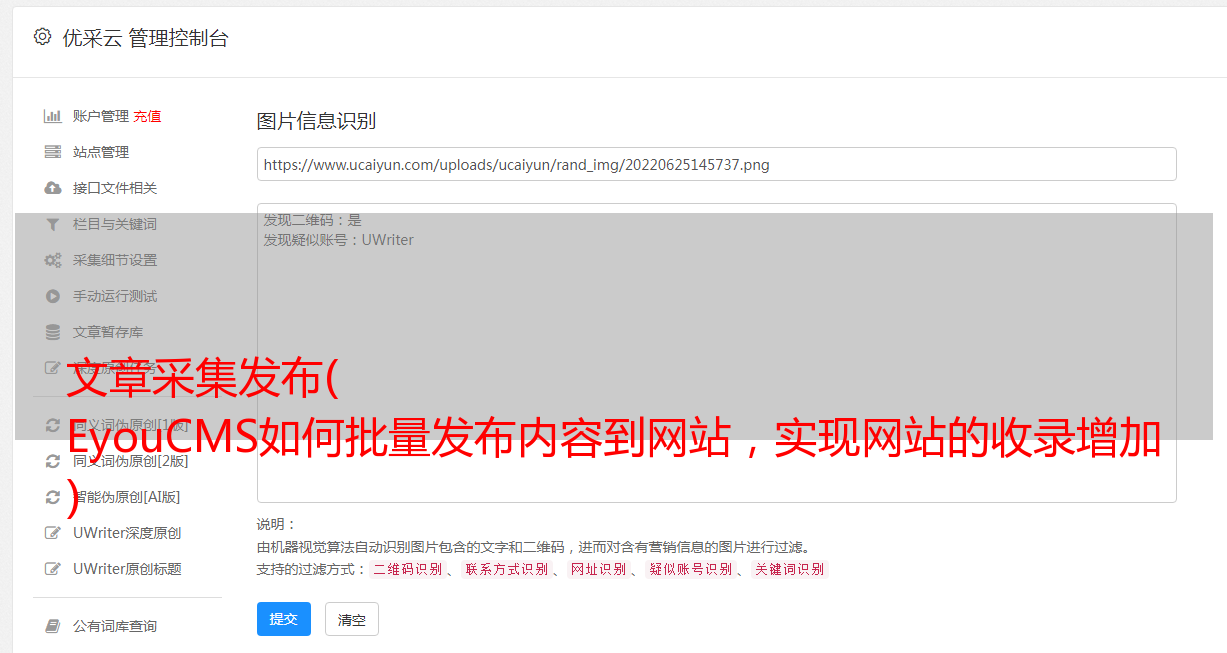This screenshot has height=653, width=1227.
Task: Click the 清空 button
Action: point(352,619)
